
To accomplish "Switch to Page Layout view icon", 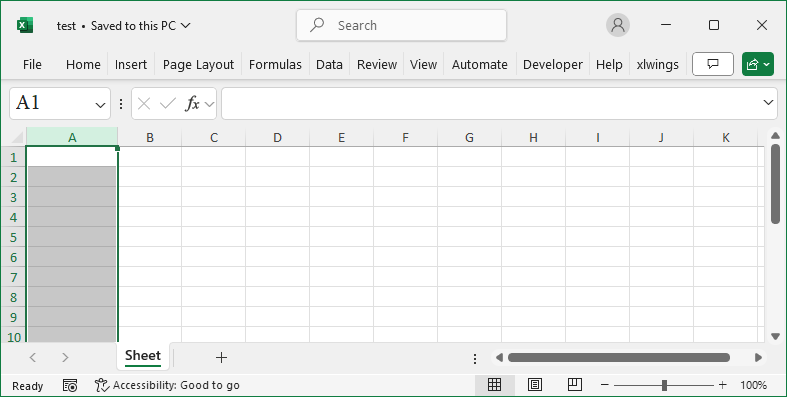I will click(x=535, y=385).
